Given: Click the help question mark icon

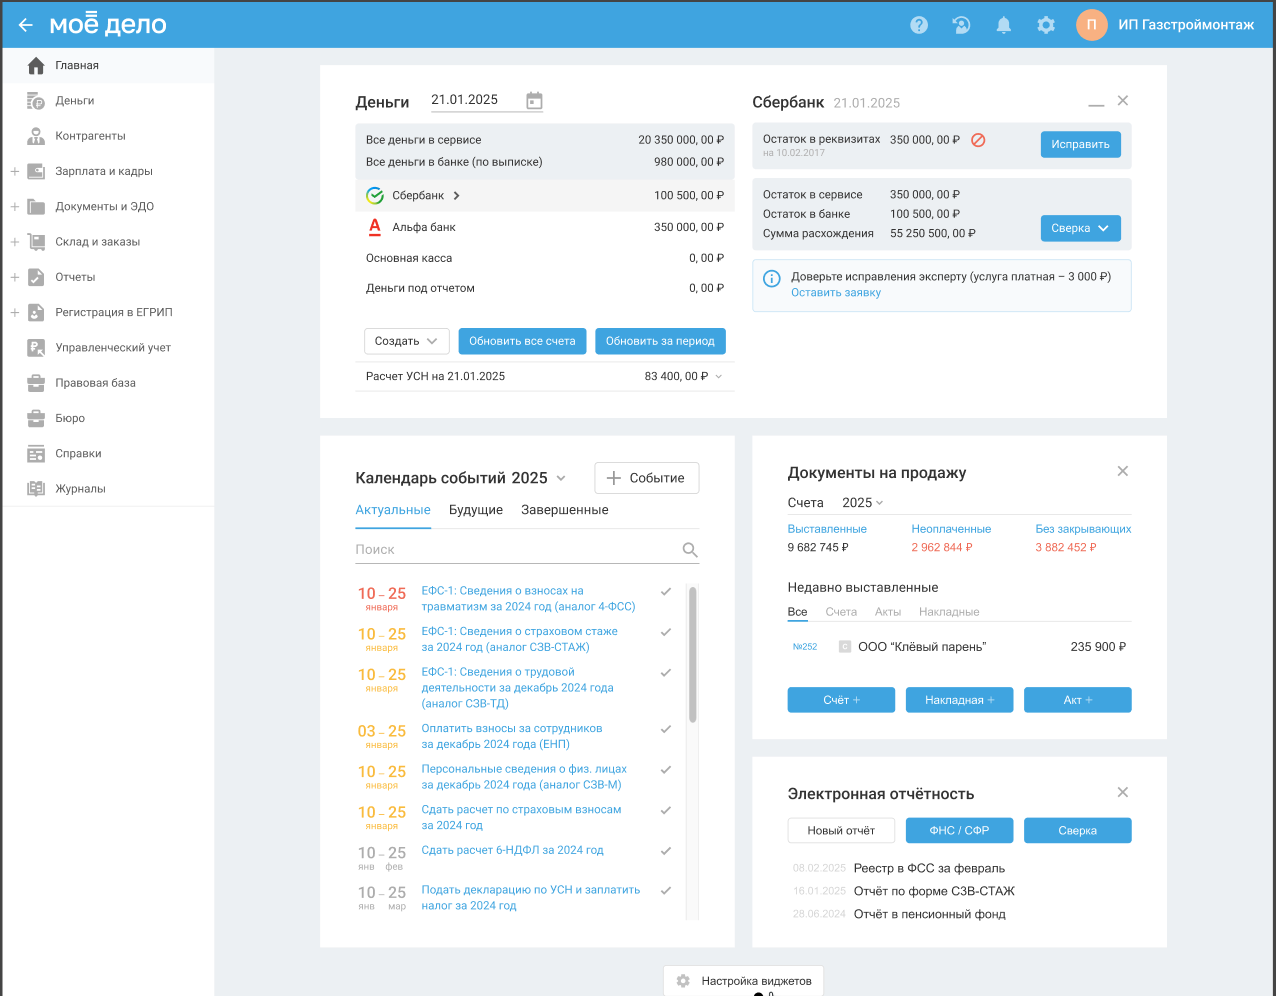Looking at the screenshot, I should tap(919, 25).
